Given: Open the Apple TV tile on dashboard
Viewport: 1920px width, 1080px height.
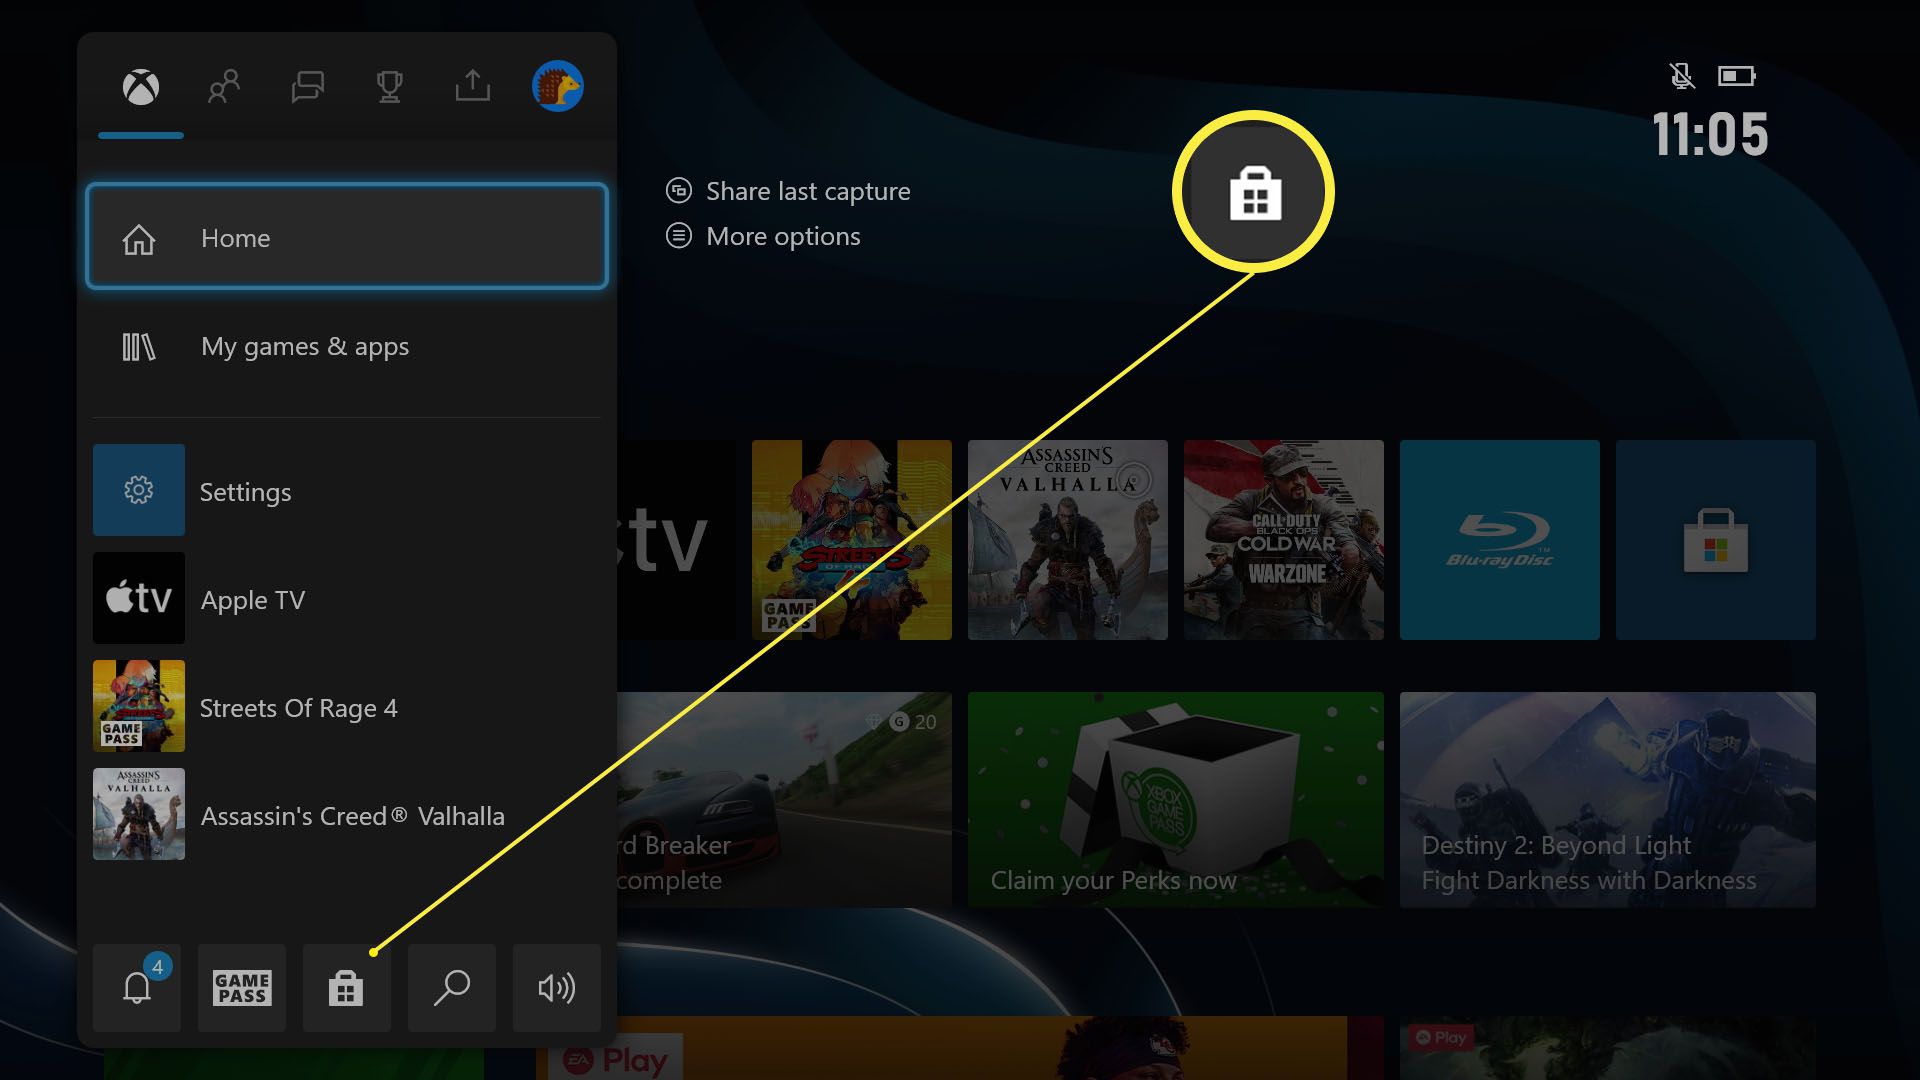Looking at the screenshot, I should [x=676, y=540].
